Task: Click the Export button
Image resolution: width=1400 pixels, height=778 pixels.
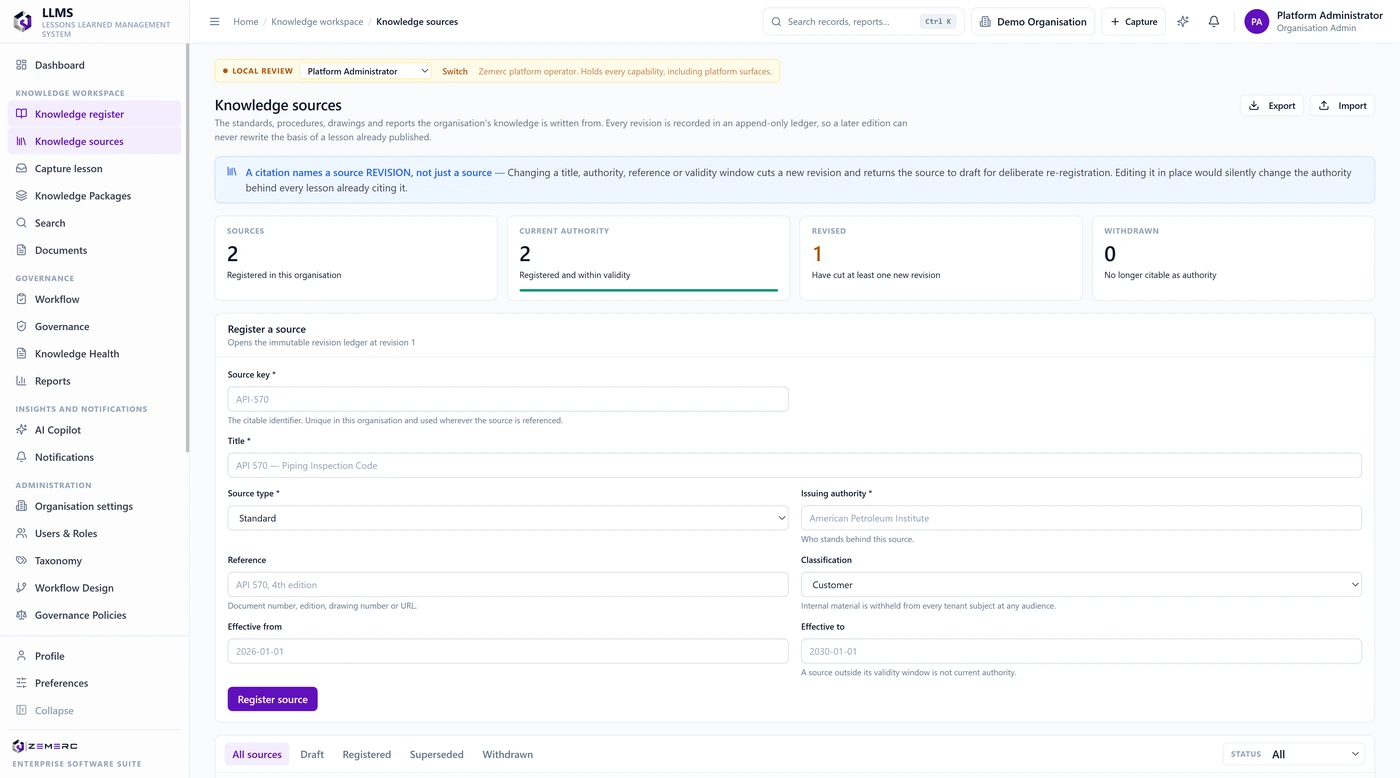Action: (x=1272, y=105)
